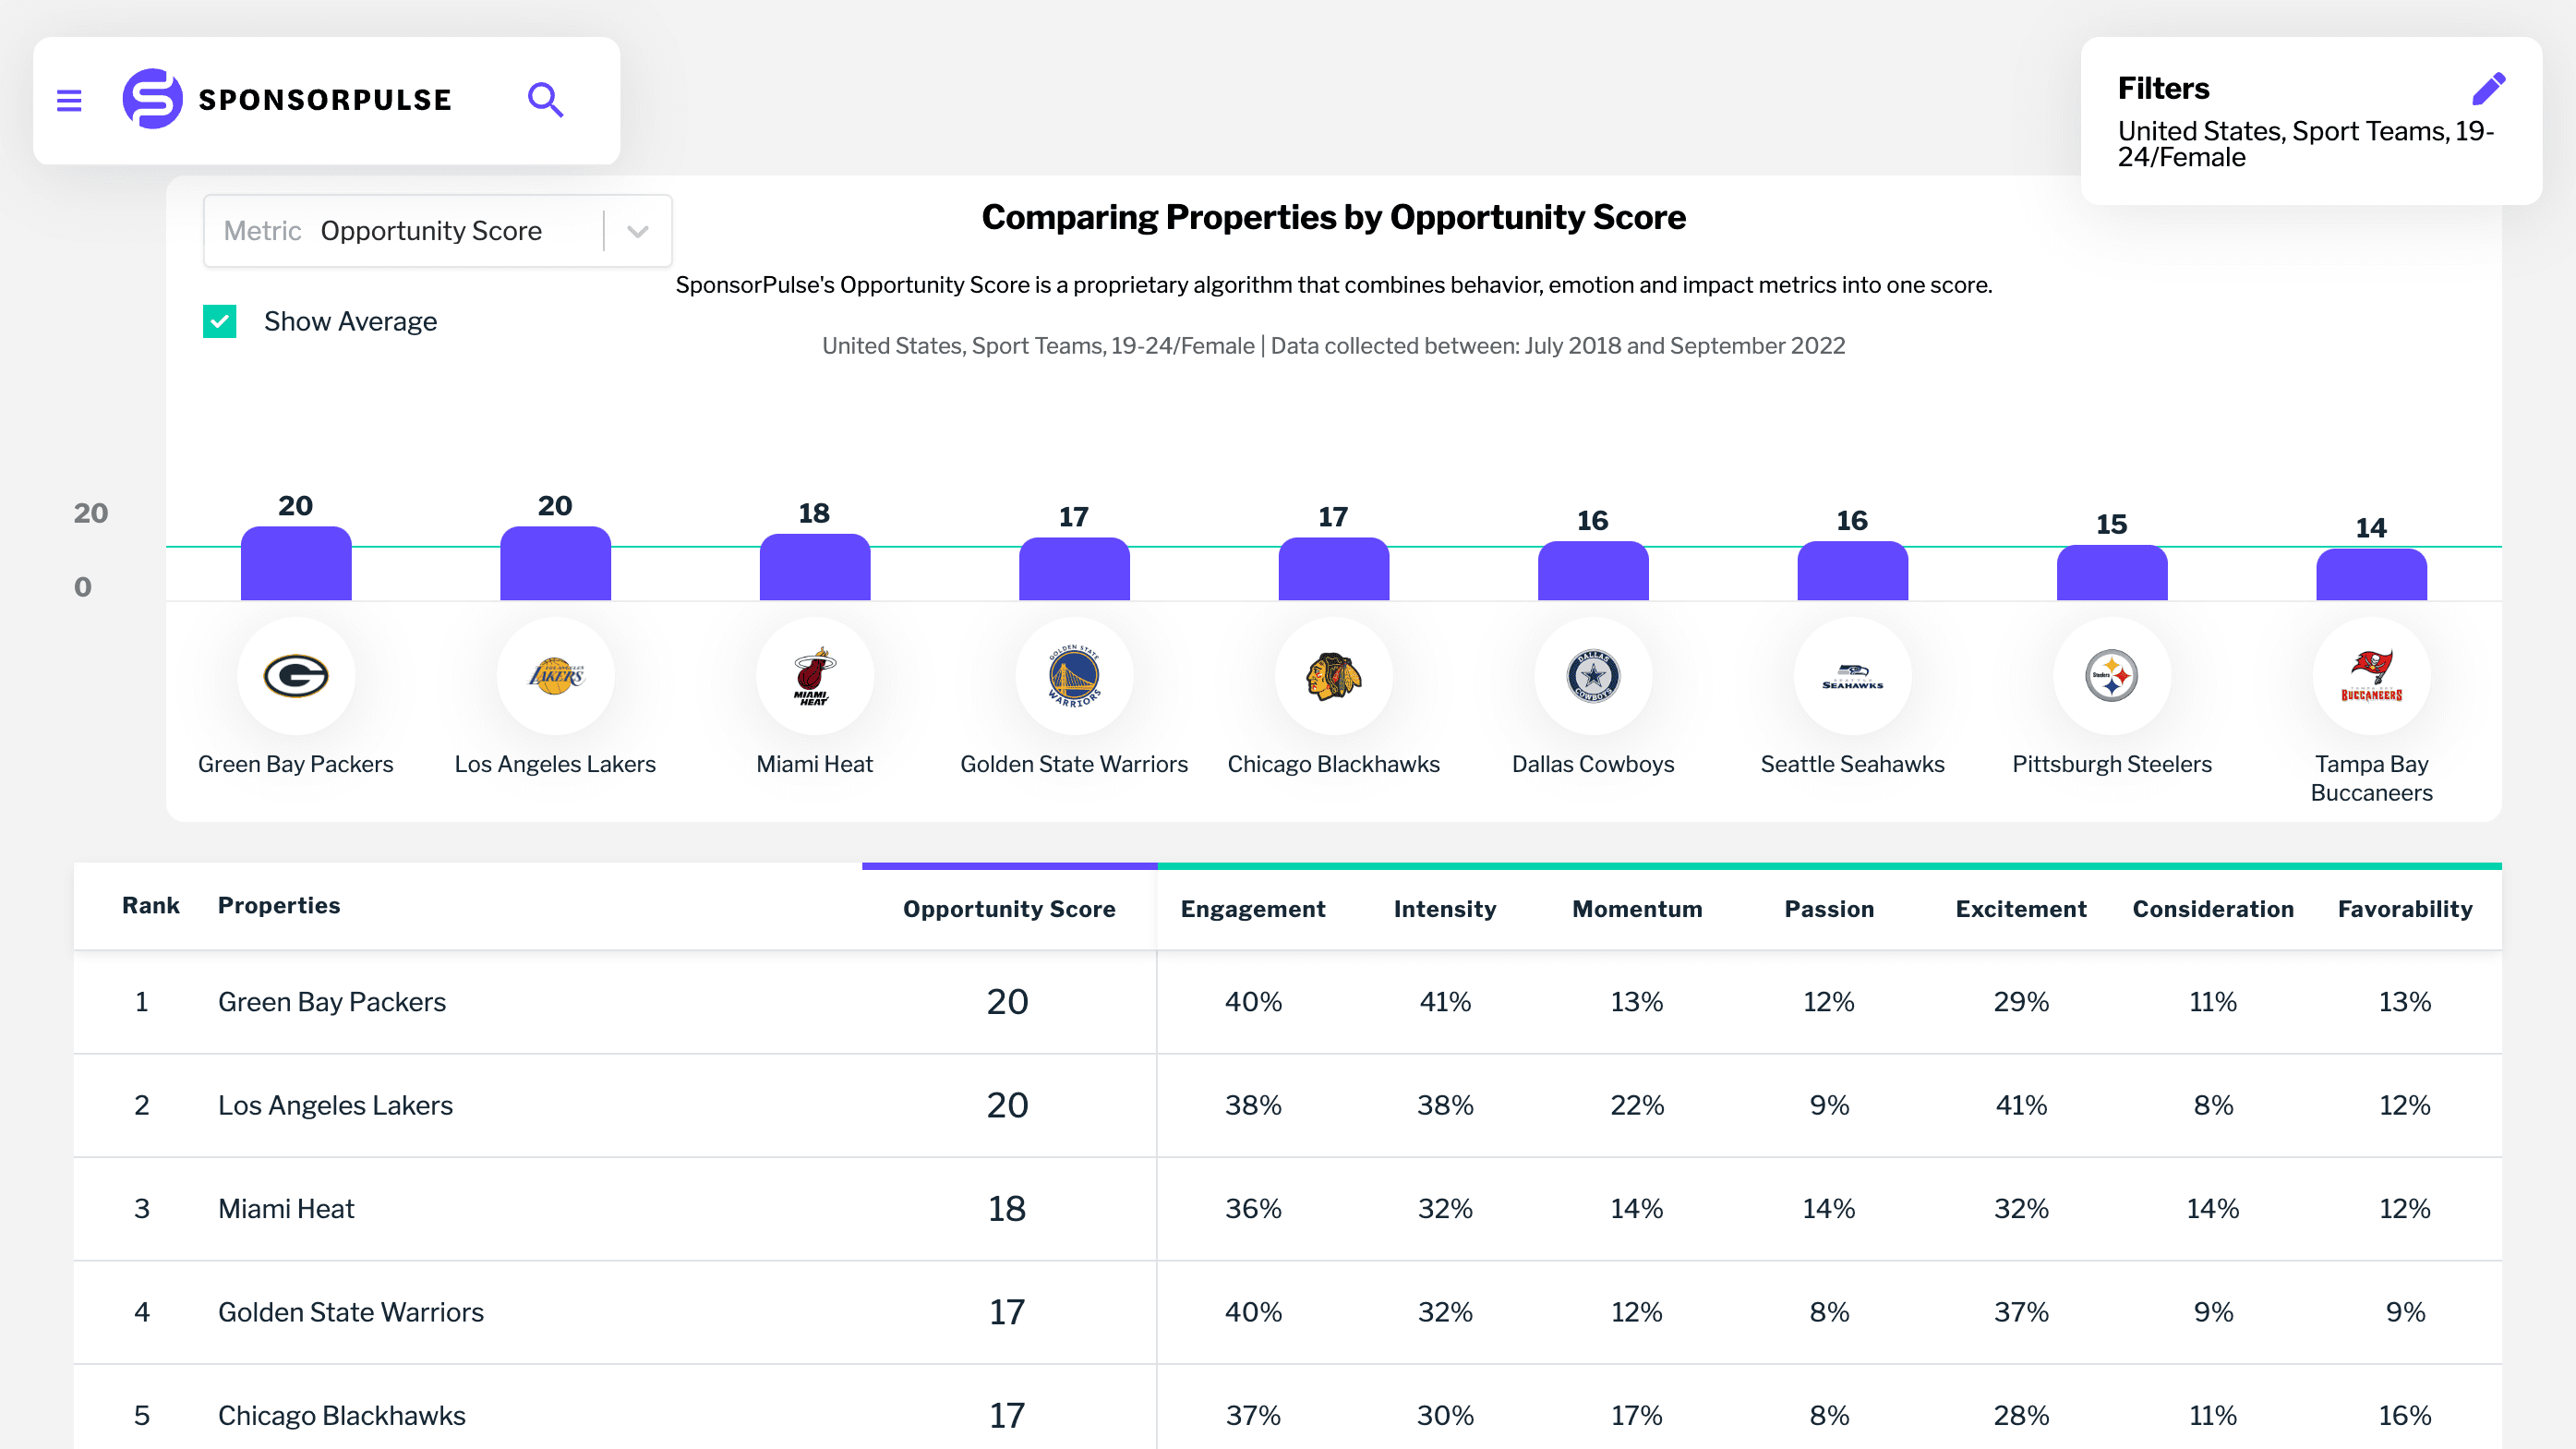Image resolution: width=2576 pixels, height=1449 pixels.
Task: Click the Dallas Cowboys score bar
Action: 1592,572
